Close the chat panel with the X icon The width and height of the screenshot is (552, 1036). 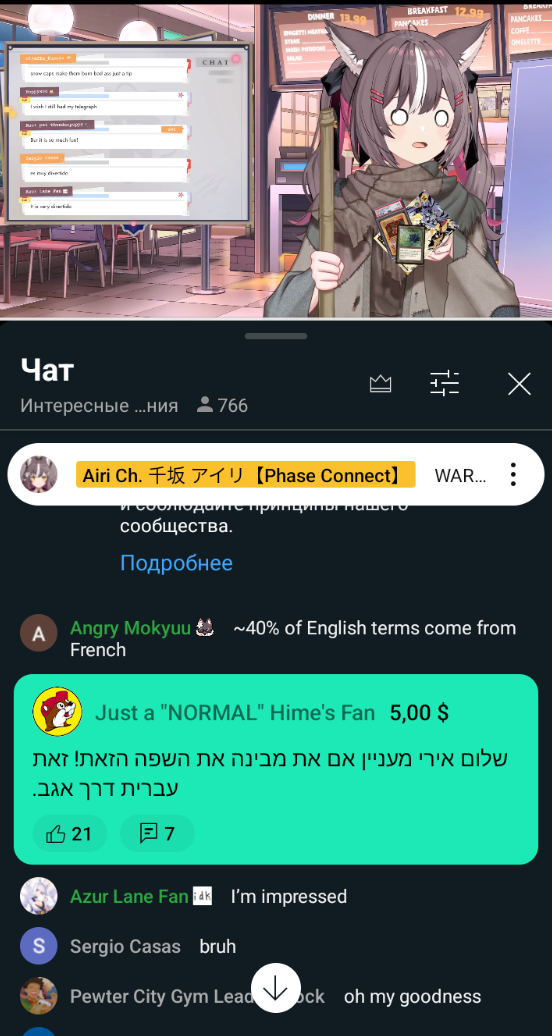(x=519, y=383)
